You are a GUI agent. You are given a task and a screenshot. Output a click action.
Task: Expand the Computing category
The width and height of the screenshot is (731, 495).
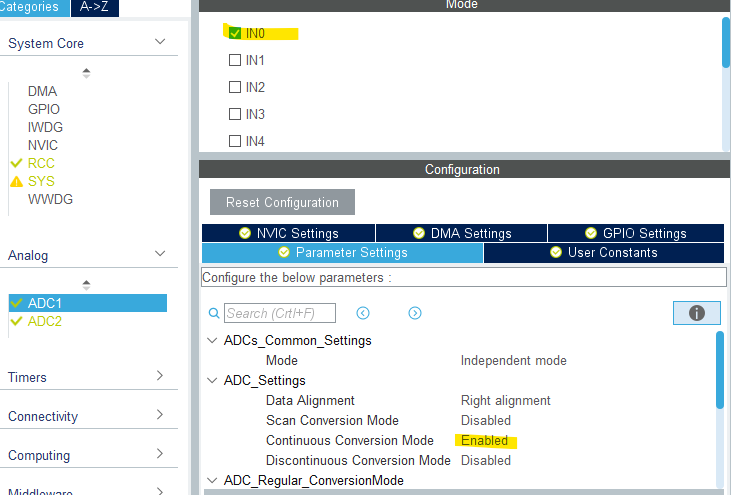pyautogui.click(x=160, y=454)
